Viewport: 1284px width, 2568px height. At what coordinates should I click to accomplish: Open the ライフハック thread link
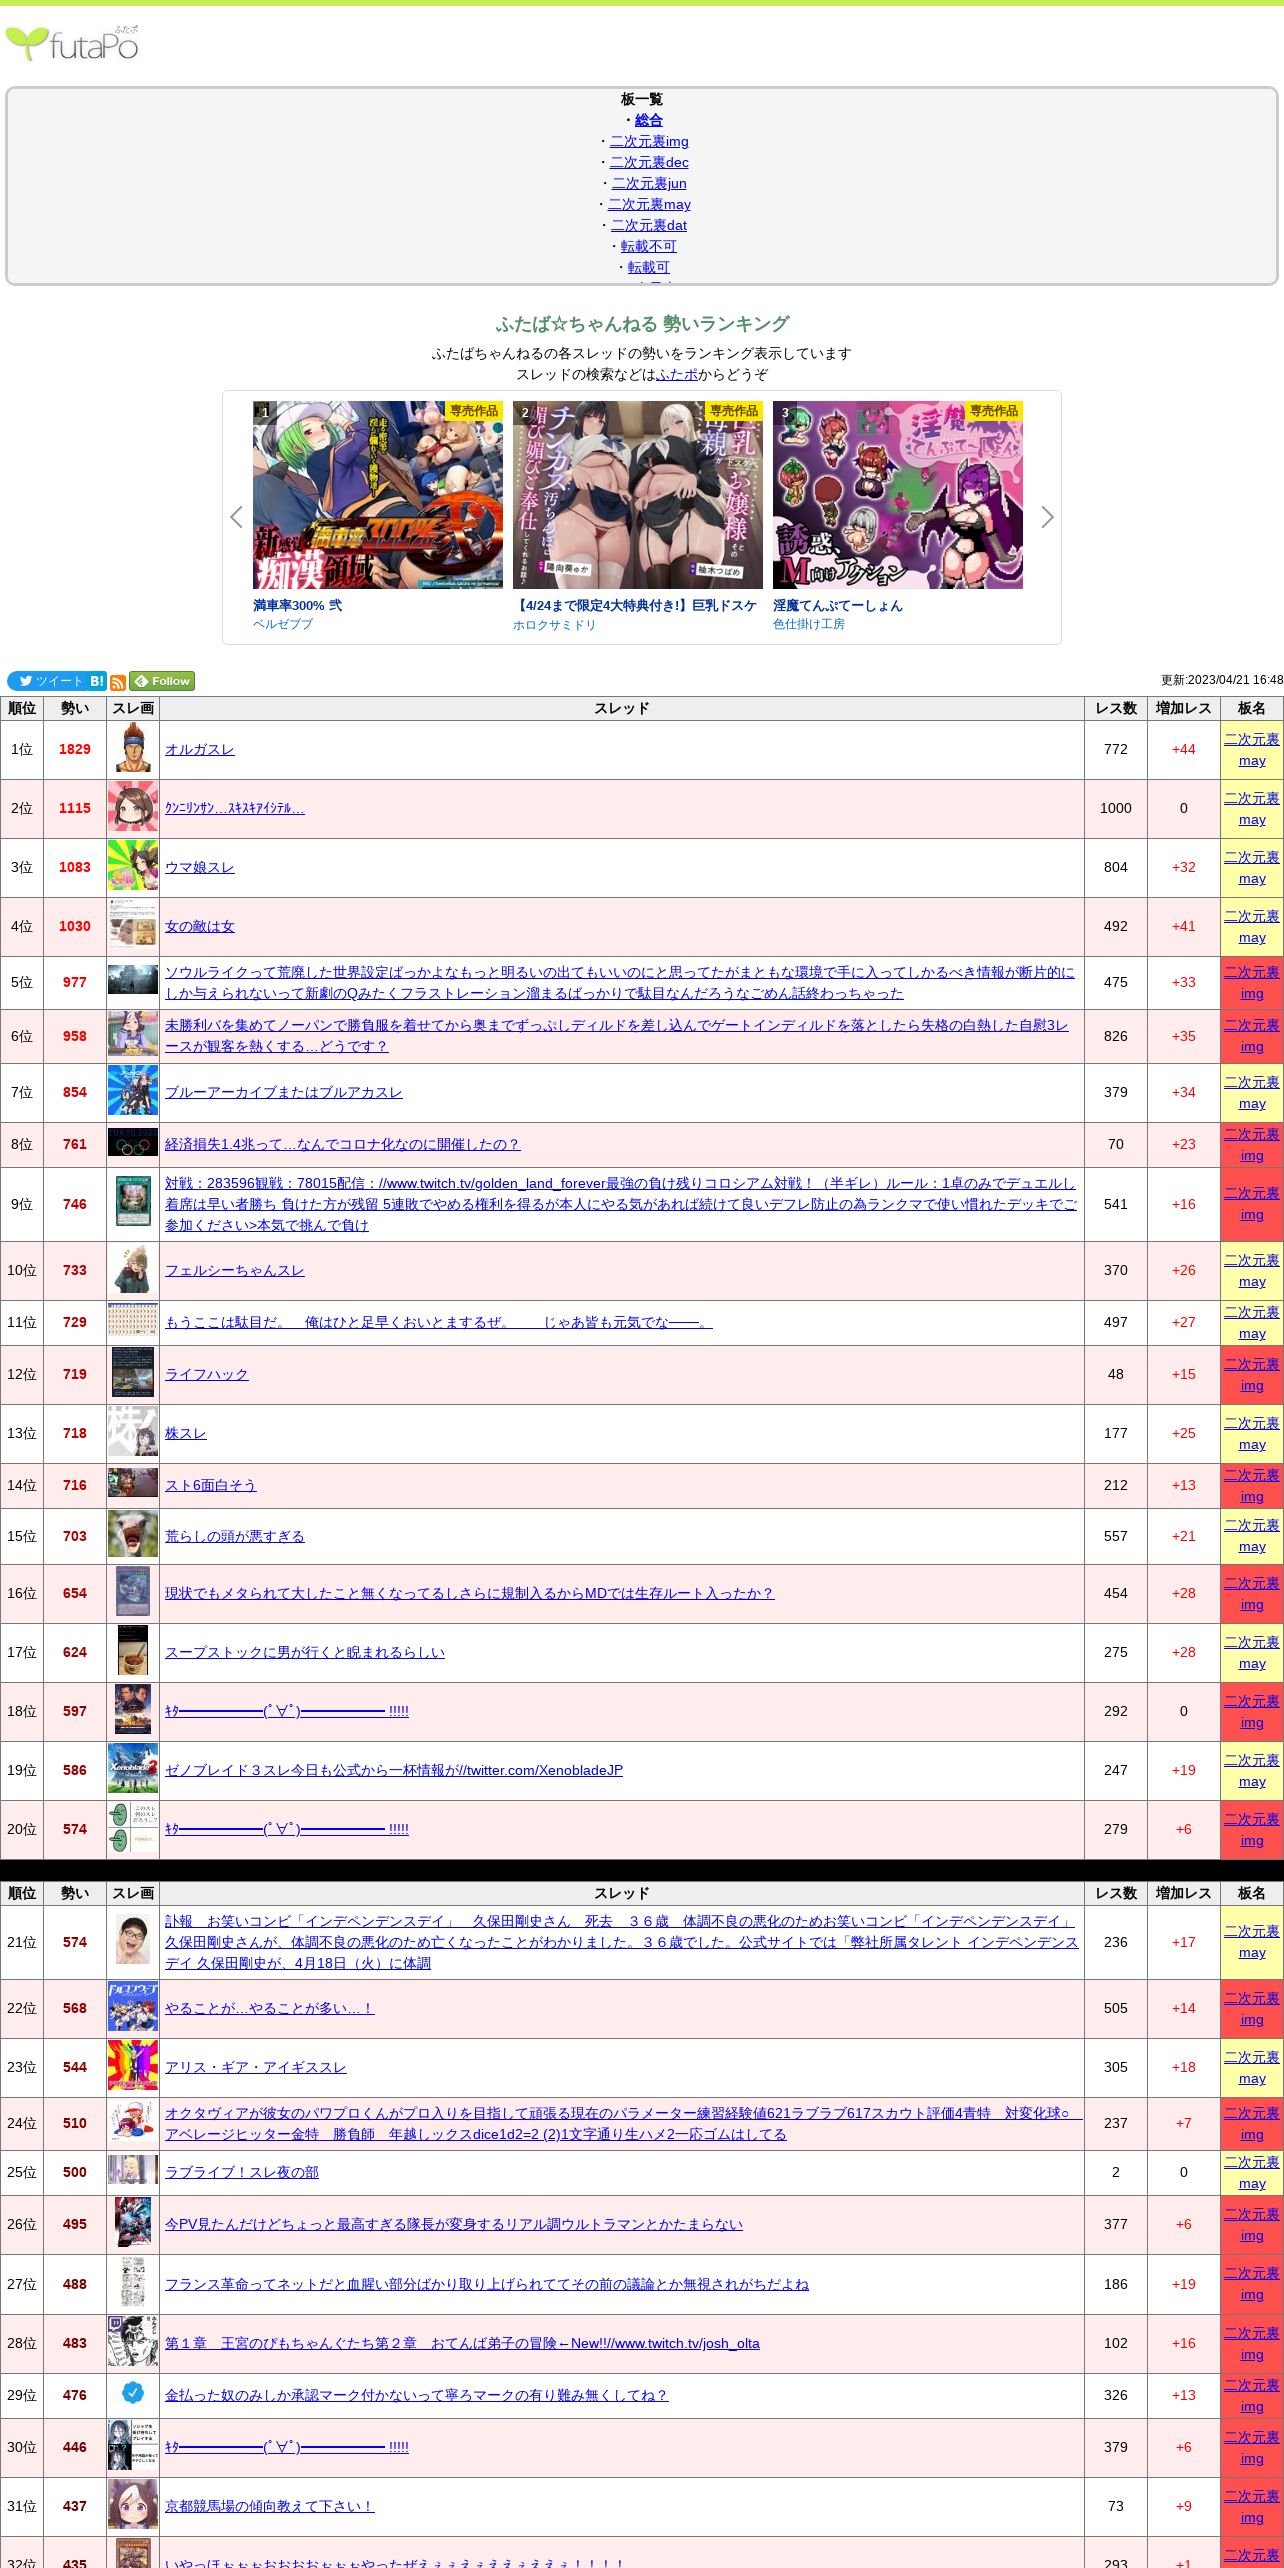point(206,1374)
